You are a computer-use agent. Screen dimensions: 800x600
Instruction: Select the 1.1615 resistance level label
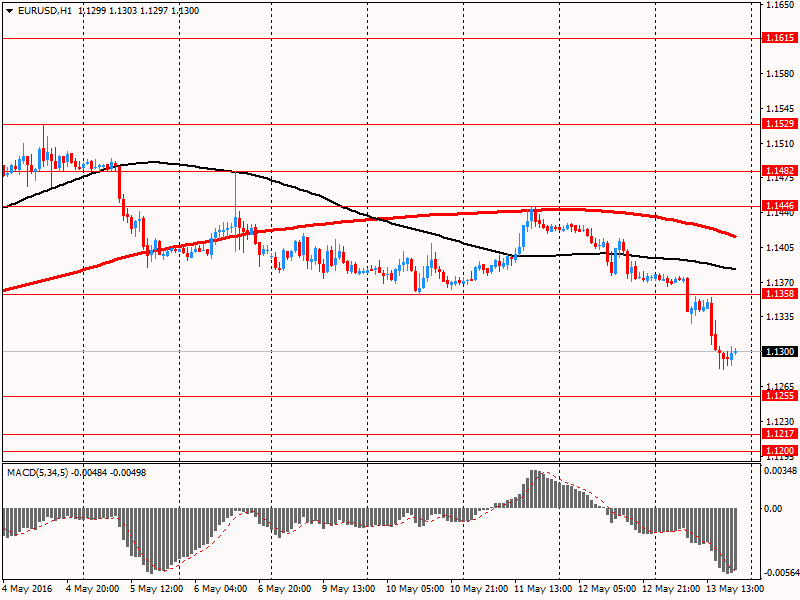[779, 38]
